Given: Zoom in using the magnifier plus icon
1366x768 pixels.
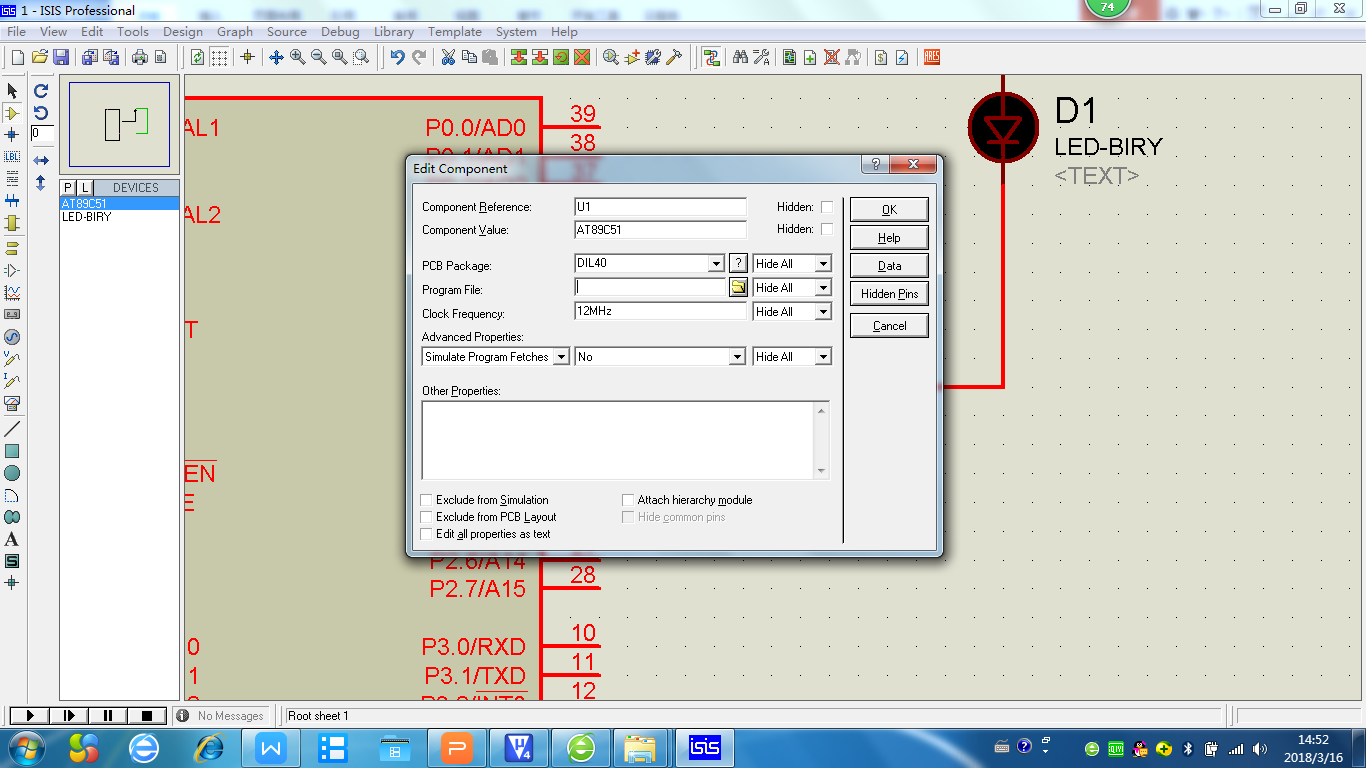Looking at the screenshot, I should (x=298, y=57).
